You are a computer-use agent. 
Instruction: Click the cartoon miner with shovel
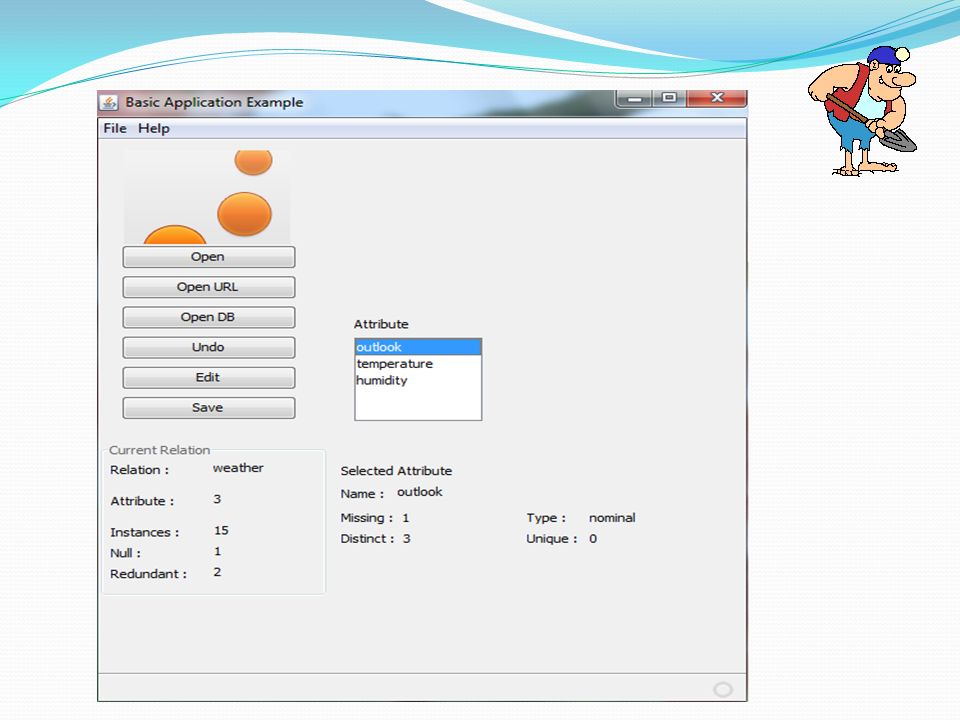(862, 111)
